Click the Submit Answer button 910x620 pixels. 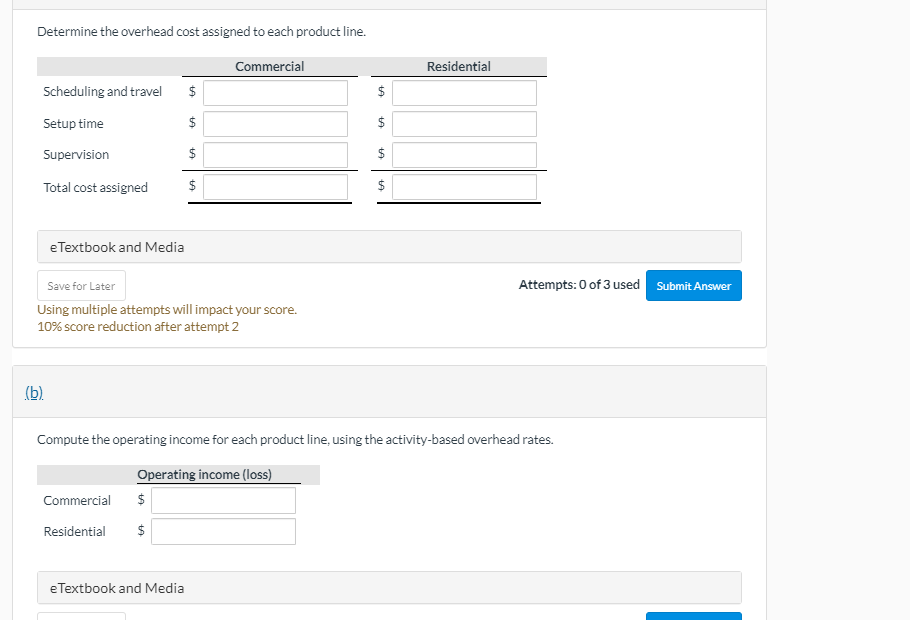pos(693,286)
